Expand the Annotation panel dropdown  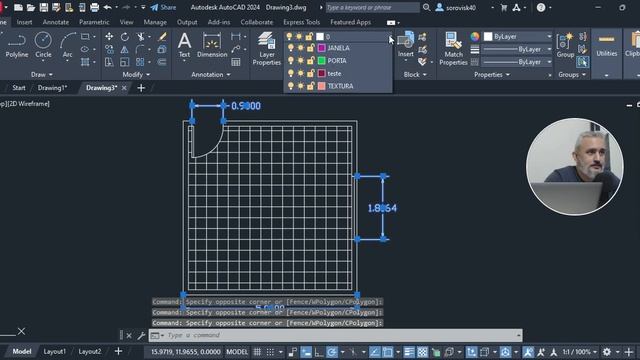(x=211, y=75)
